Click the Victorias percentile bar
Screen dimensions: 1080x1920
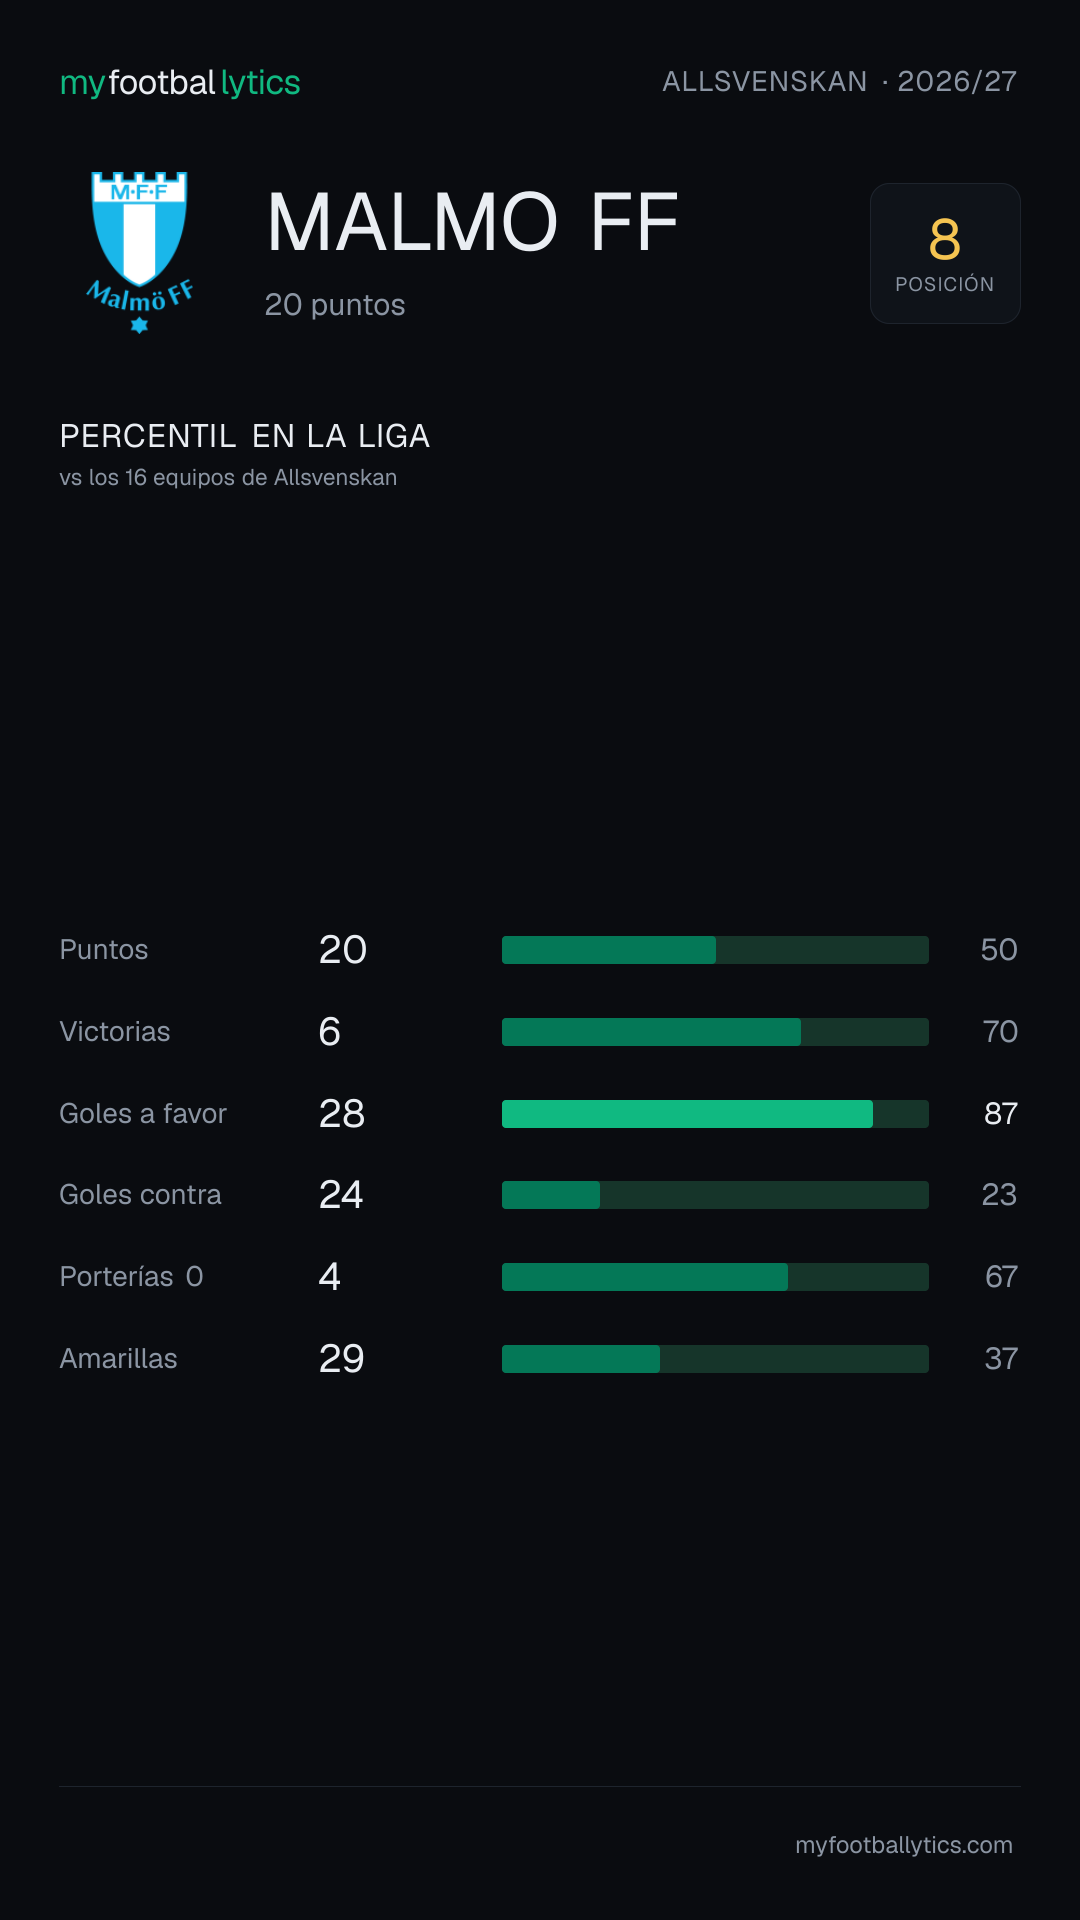pyautogui.click(x=715, y=1032)
